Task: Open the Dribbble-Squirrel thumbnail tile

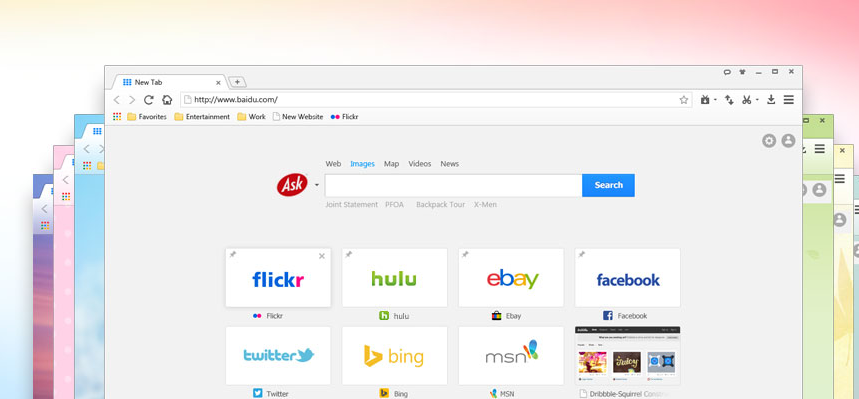Action: point(628,356)
